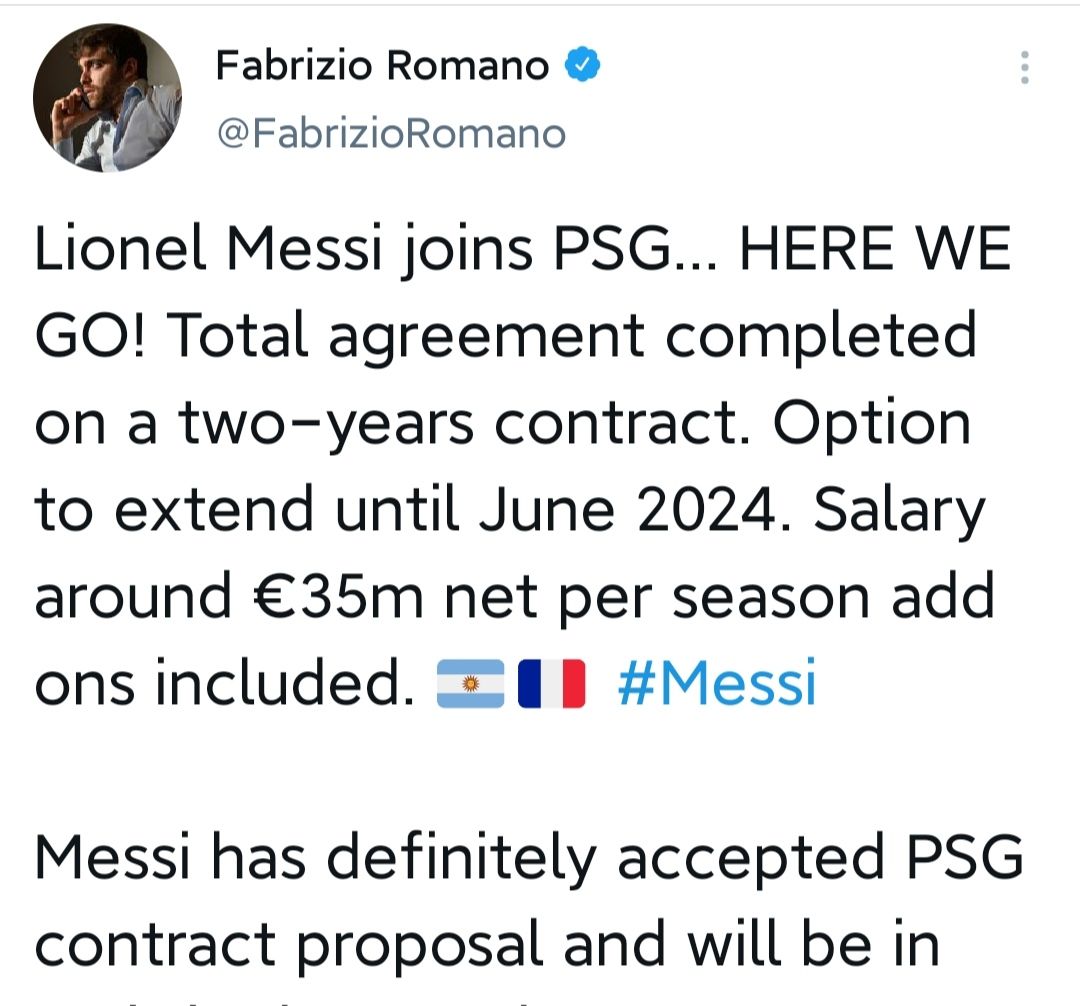
Task: Tap "Messi has definitely accepted PSG" line
Action: pyautogui.click(x=529, y=857)
